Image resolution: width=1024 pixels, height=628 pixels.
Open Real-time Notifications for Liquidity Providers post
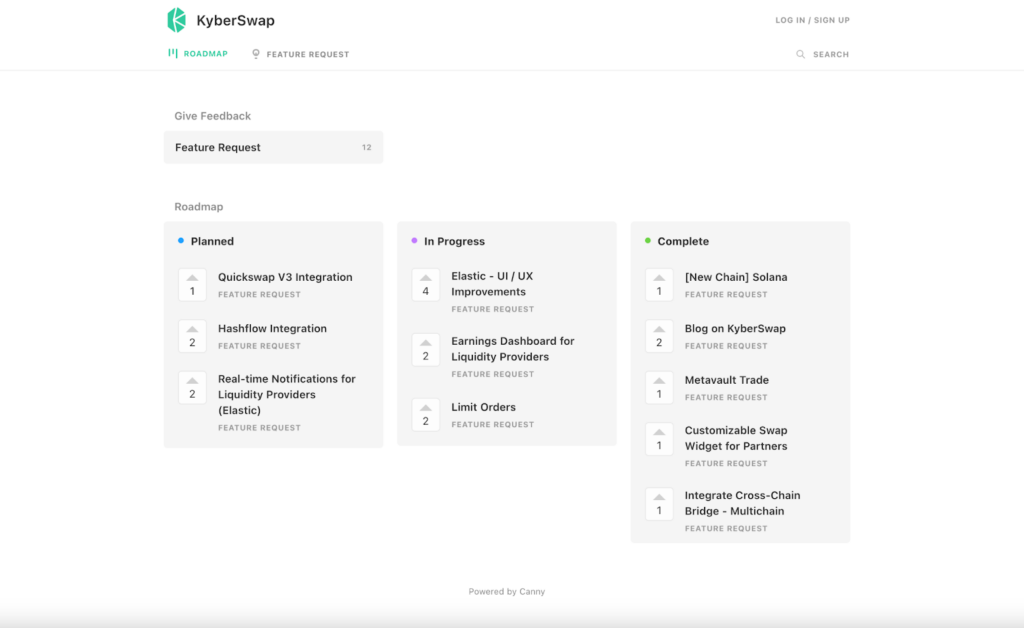tap(287, 394)
